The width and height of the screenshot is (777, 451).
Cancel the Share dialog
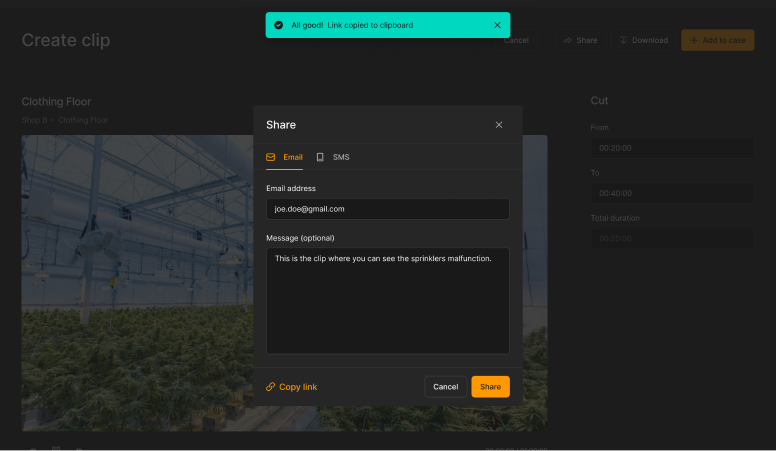445,387
